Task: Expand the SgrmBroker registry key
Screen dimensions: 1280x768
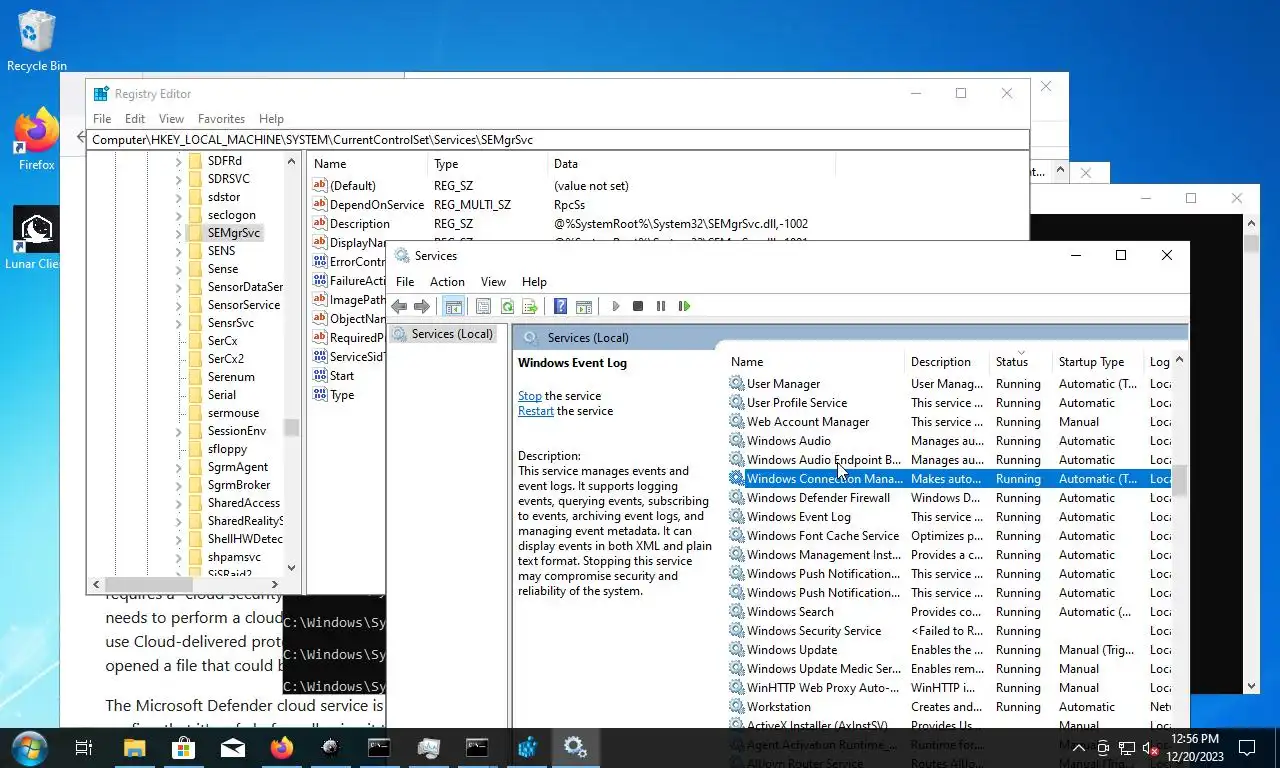Action: (179, 485)
